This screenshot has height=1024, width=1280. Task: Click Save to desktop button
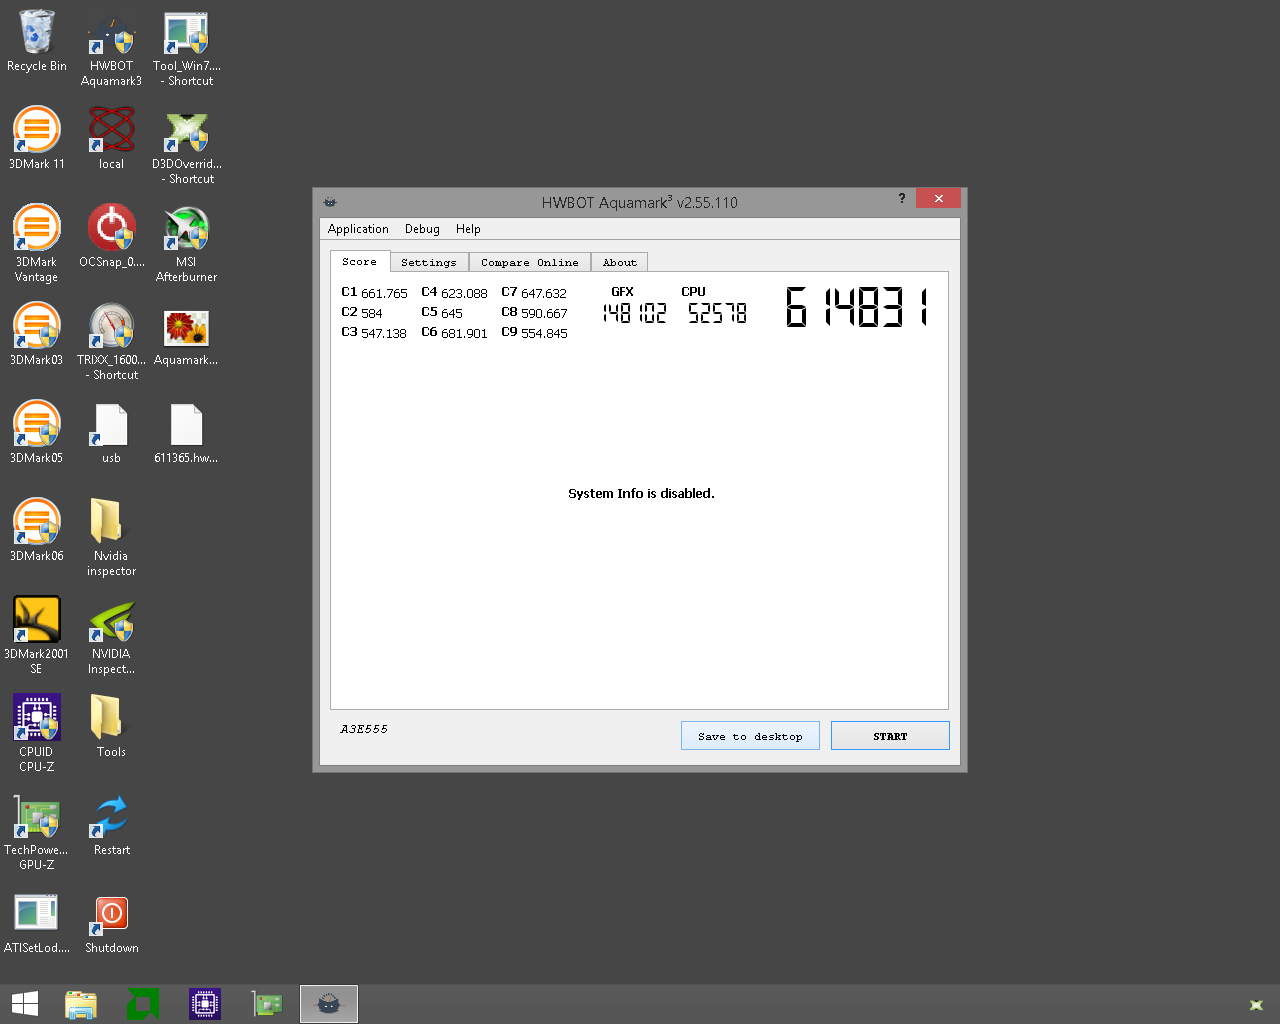[x=750, y=736]
